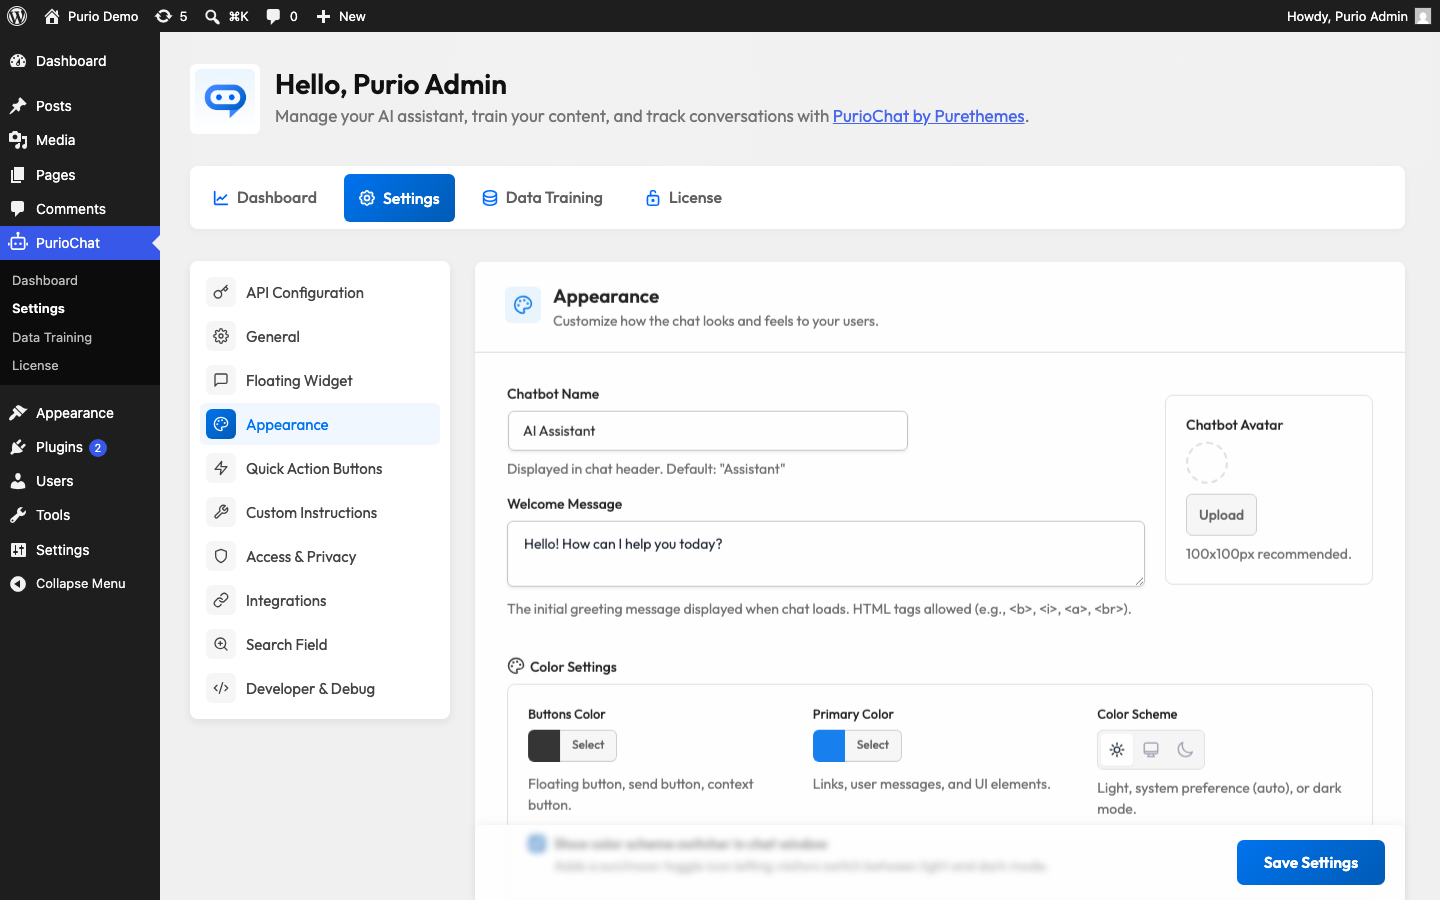Click the Welcome Message text area
This screenshot has width=1440, height=900.
(x=826, y=553)
